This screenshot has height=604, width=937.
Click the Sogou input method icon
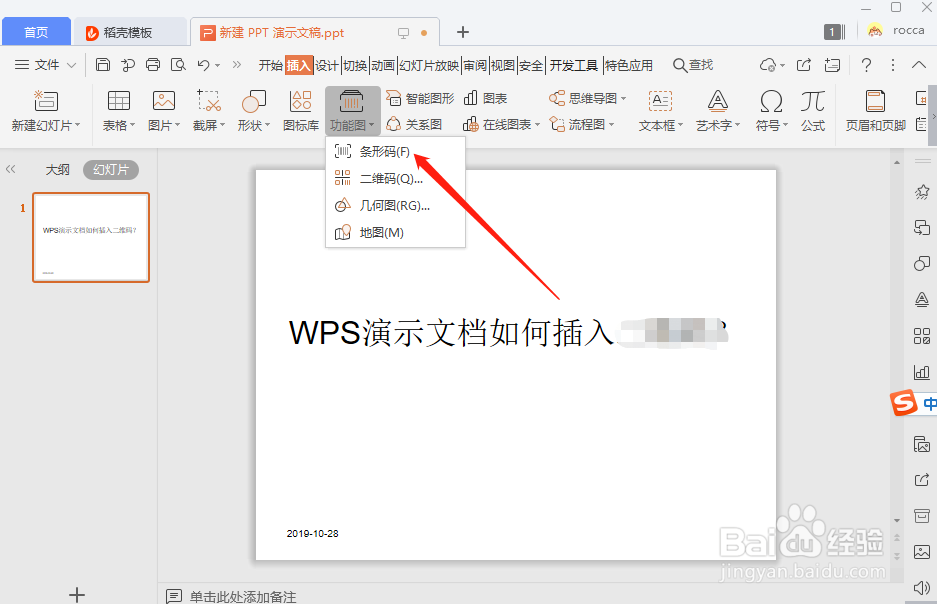[904, 403]
